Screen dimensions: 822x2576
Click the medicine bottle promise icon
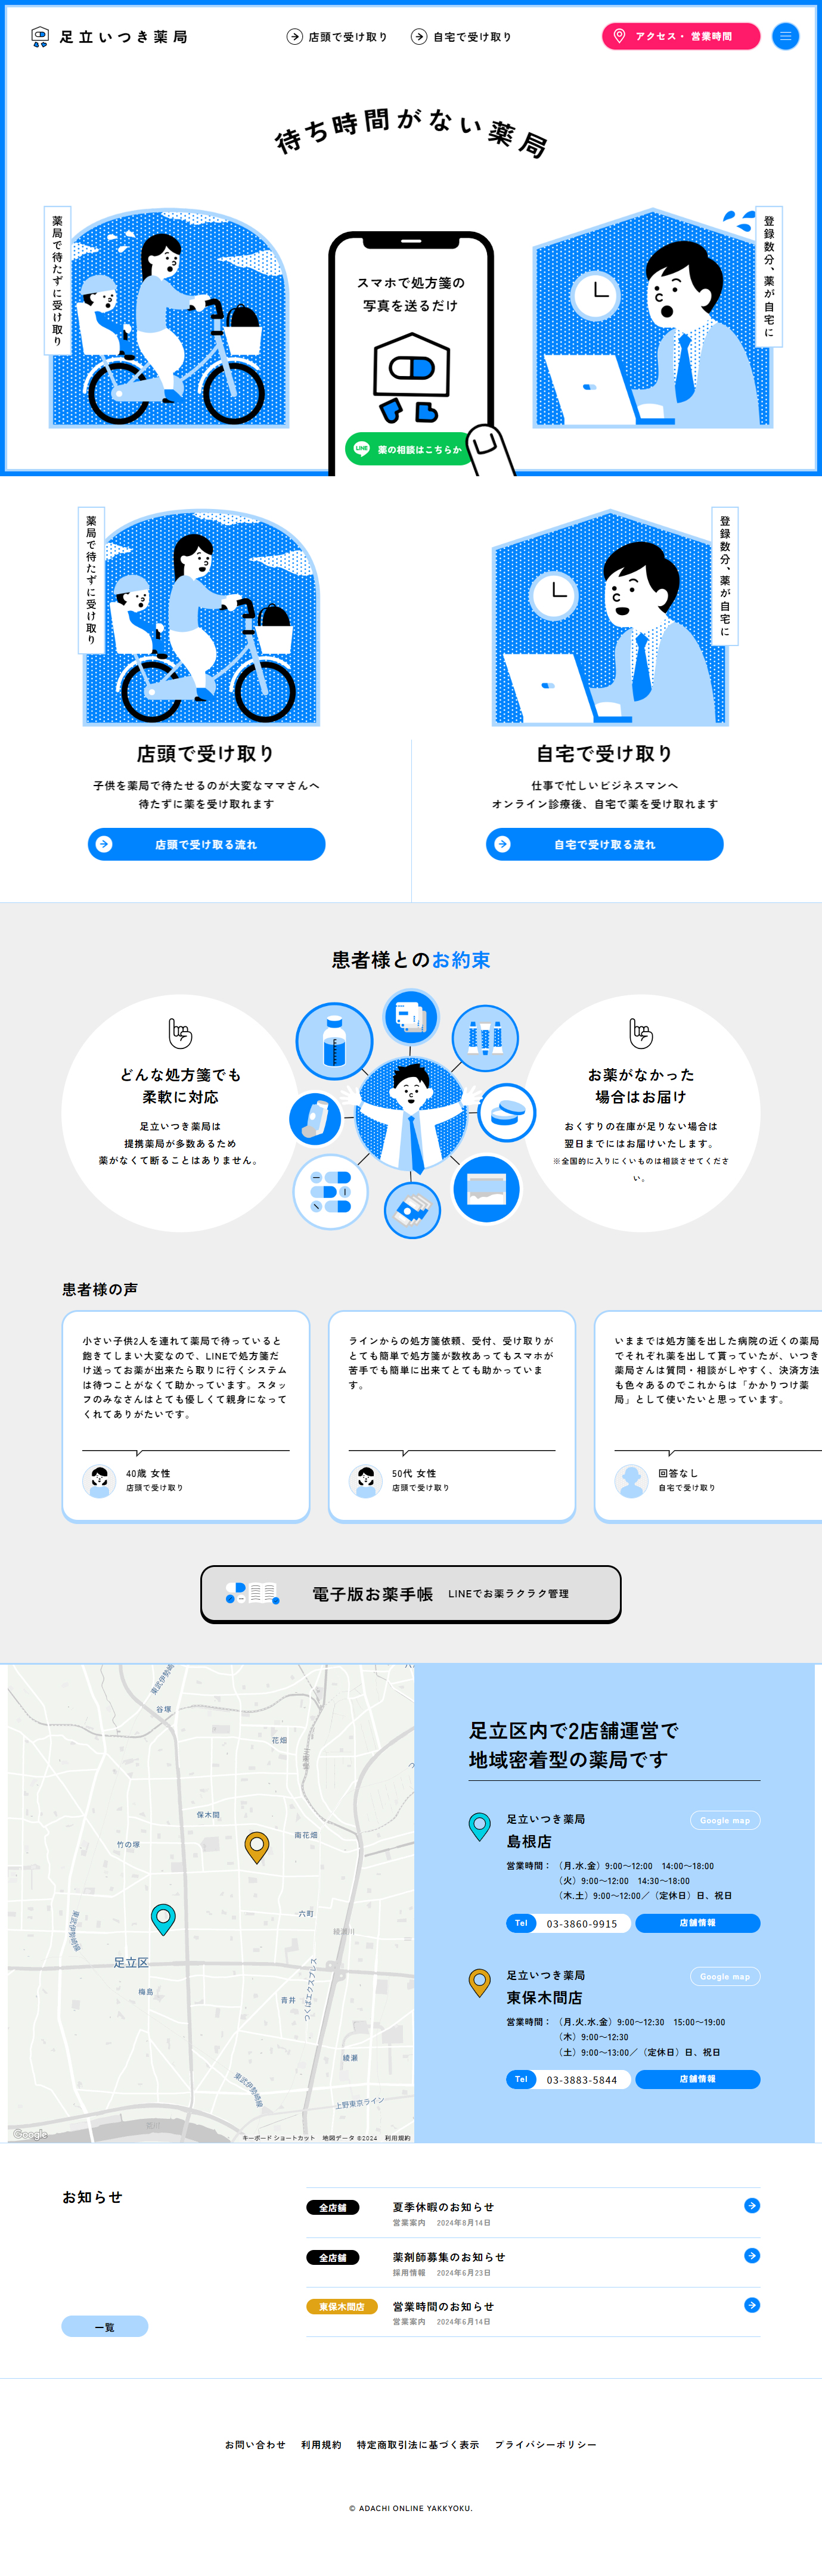coord(334,1041)
